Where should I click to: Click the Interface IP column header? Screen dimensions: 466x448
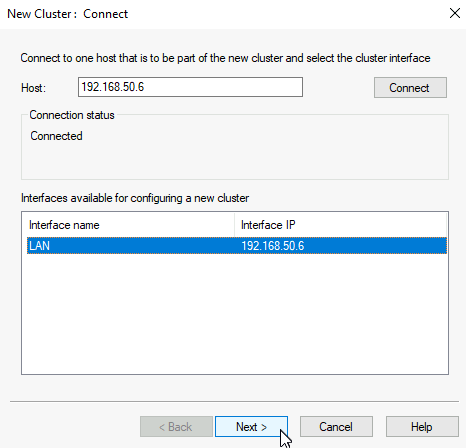coord(341,225)
